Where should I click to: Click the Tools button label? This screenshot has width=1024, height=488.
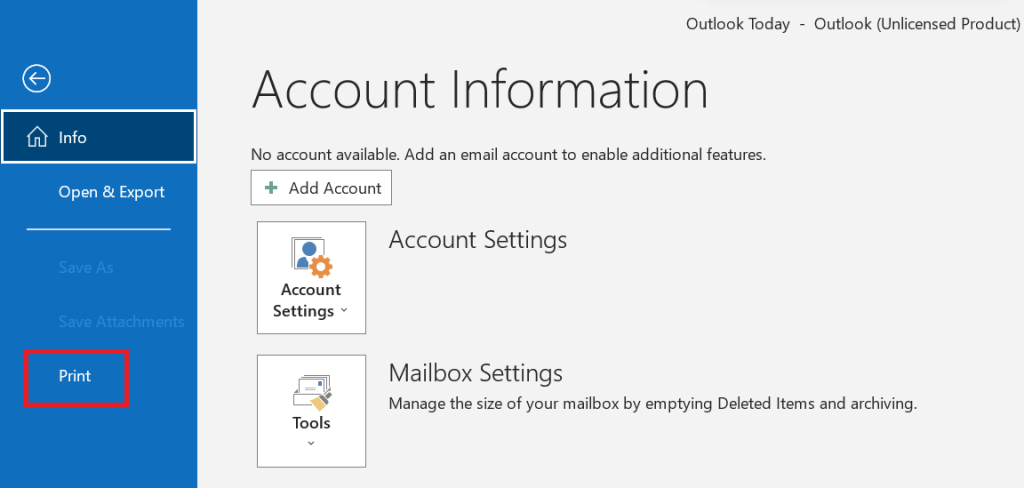311,423
